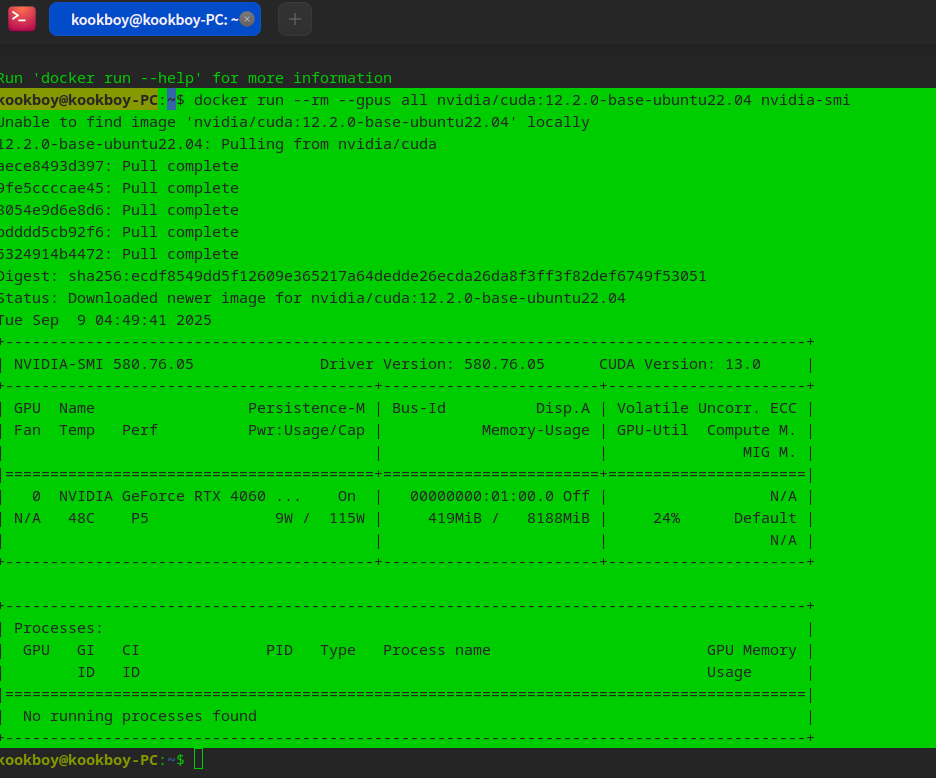Click the 'Processes:' section label

pos(58,629)
